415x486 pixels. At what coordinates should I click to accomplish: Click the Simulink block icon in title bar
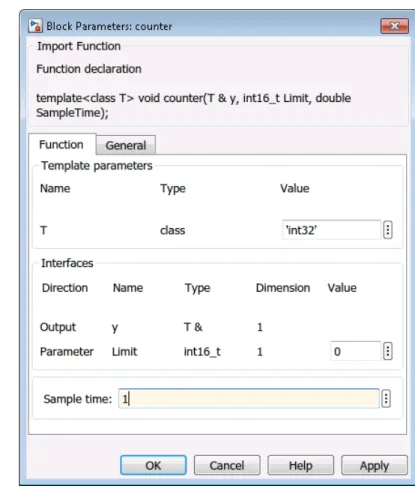point(35,26)
